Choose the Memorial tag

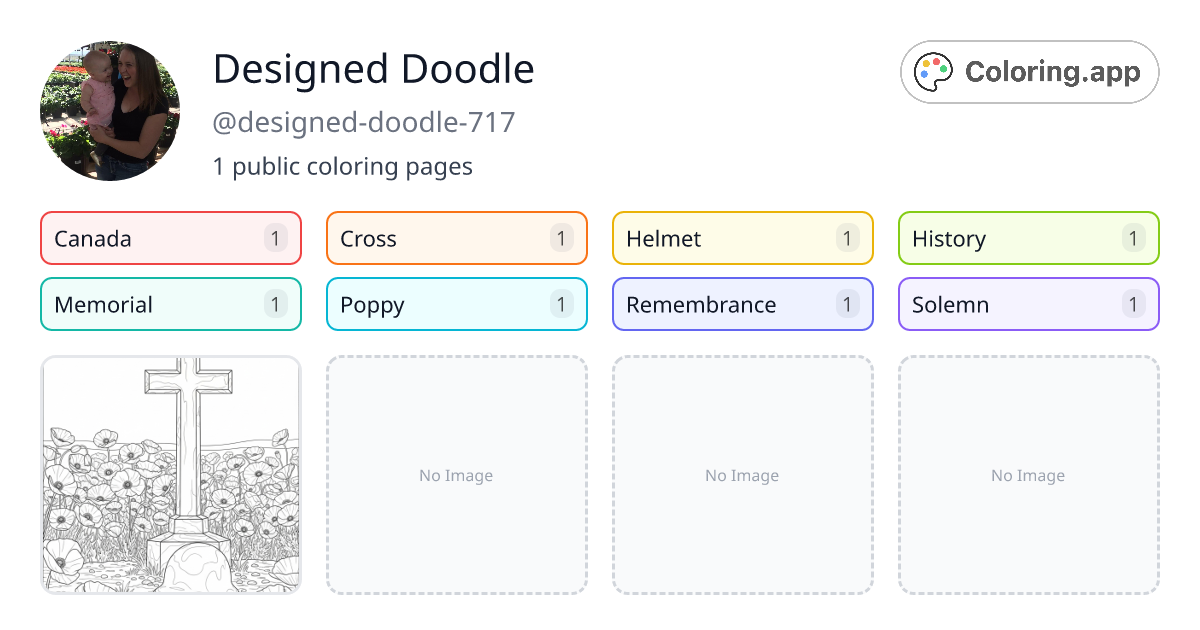tap(170, 304)
